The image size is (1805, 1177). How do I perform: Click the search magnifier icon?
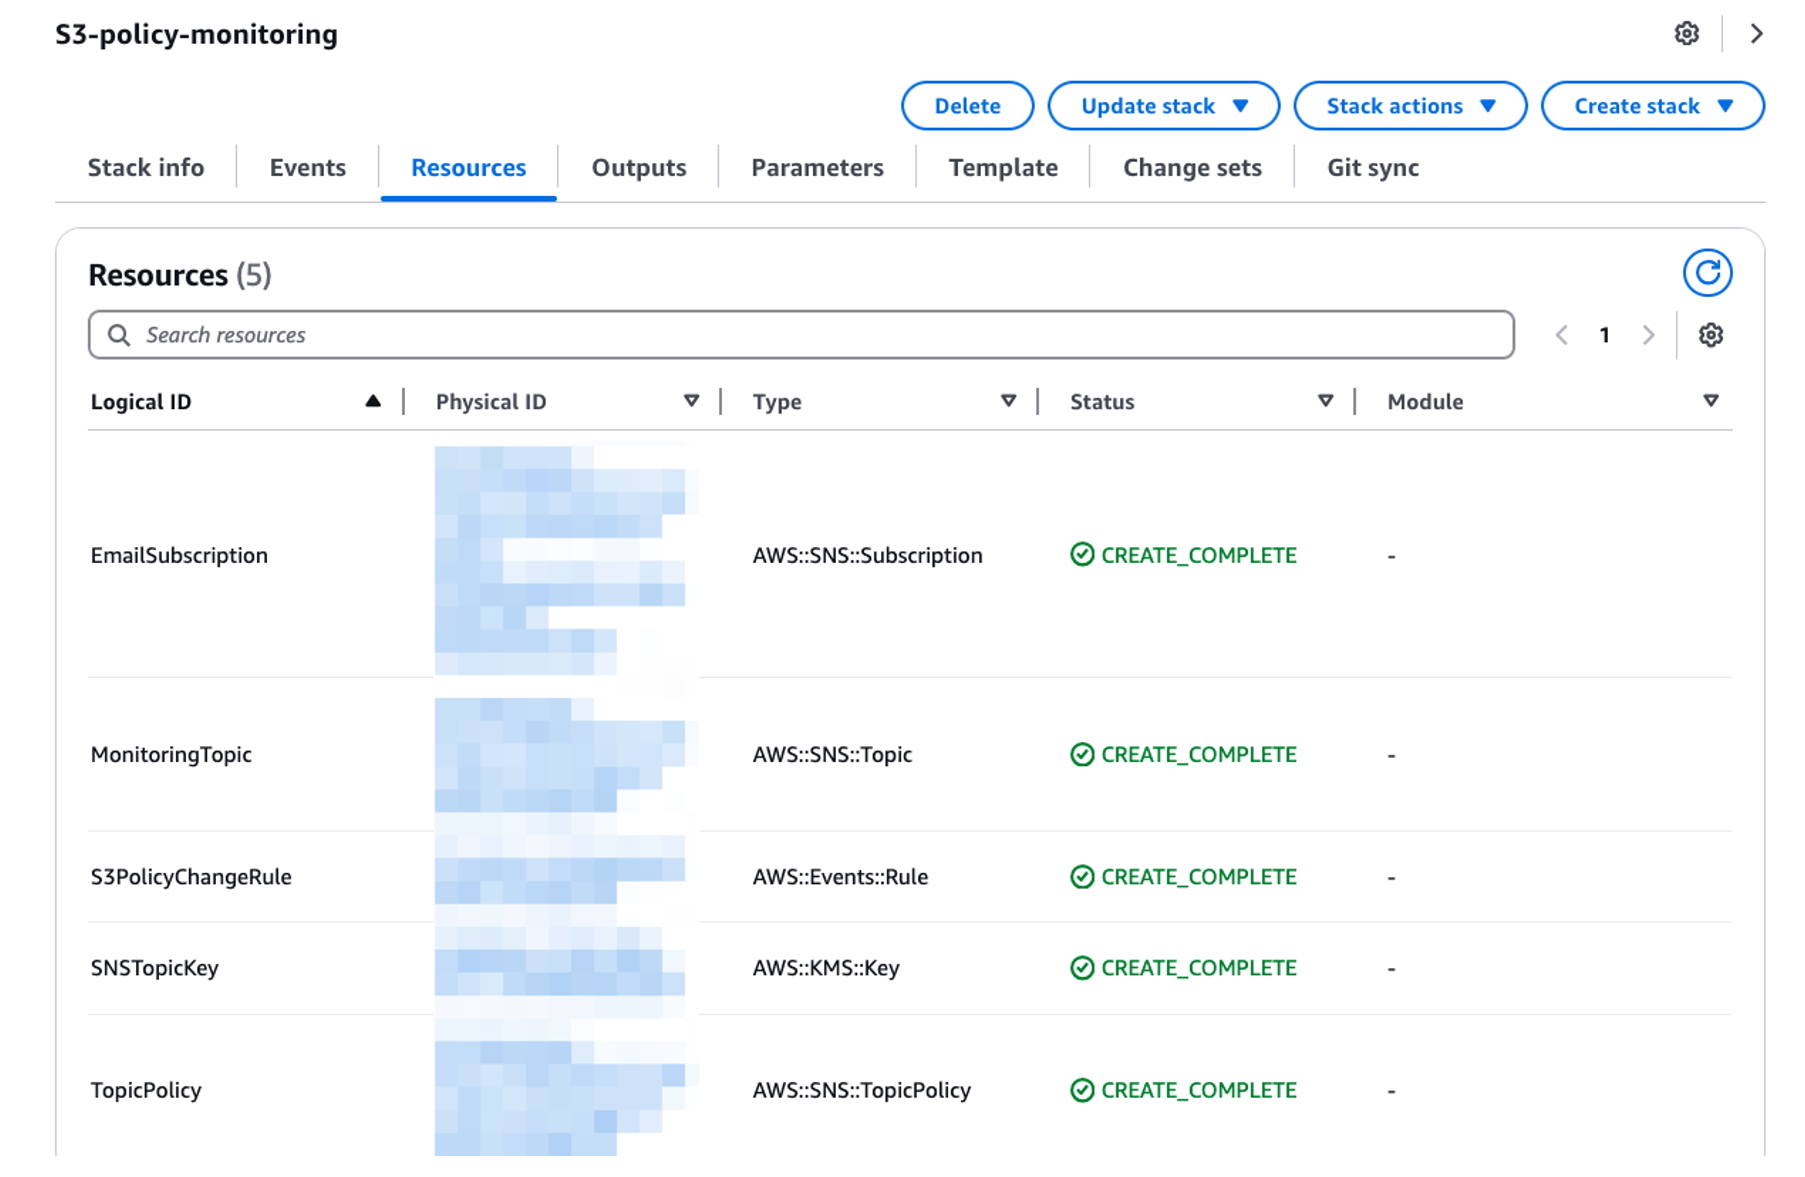[119, 335]
